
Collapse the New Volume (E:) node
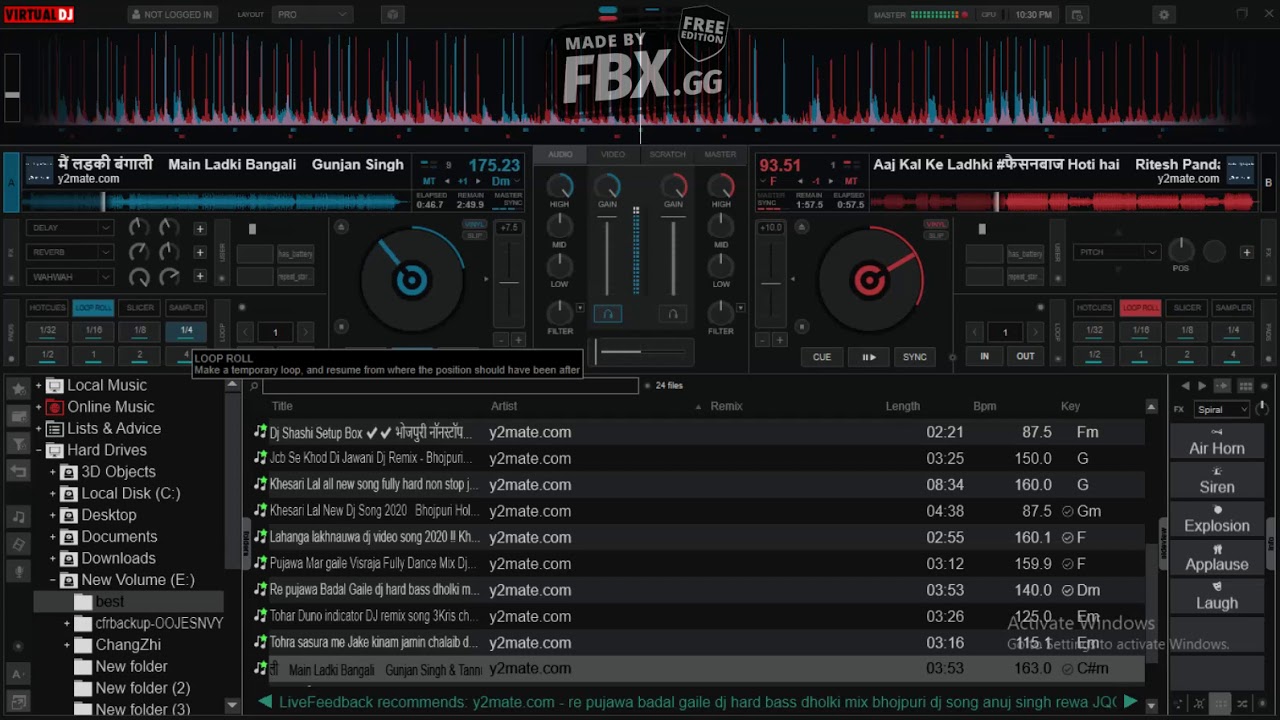[53, 580]
